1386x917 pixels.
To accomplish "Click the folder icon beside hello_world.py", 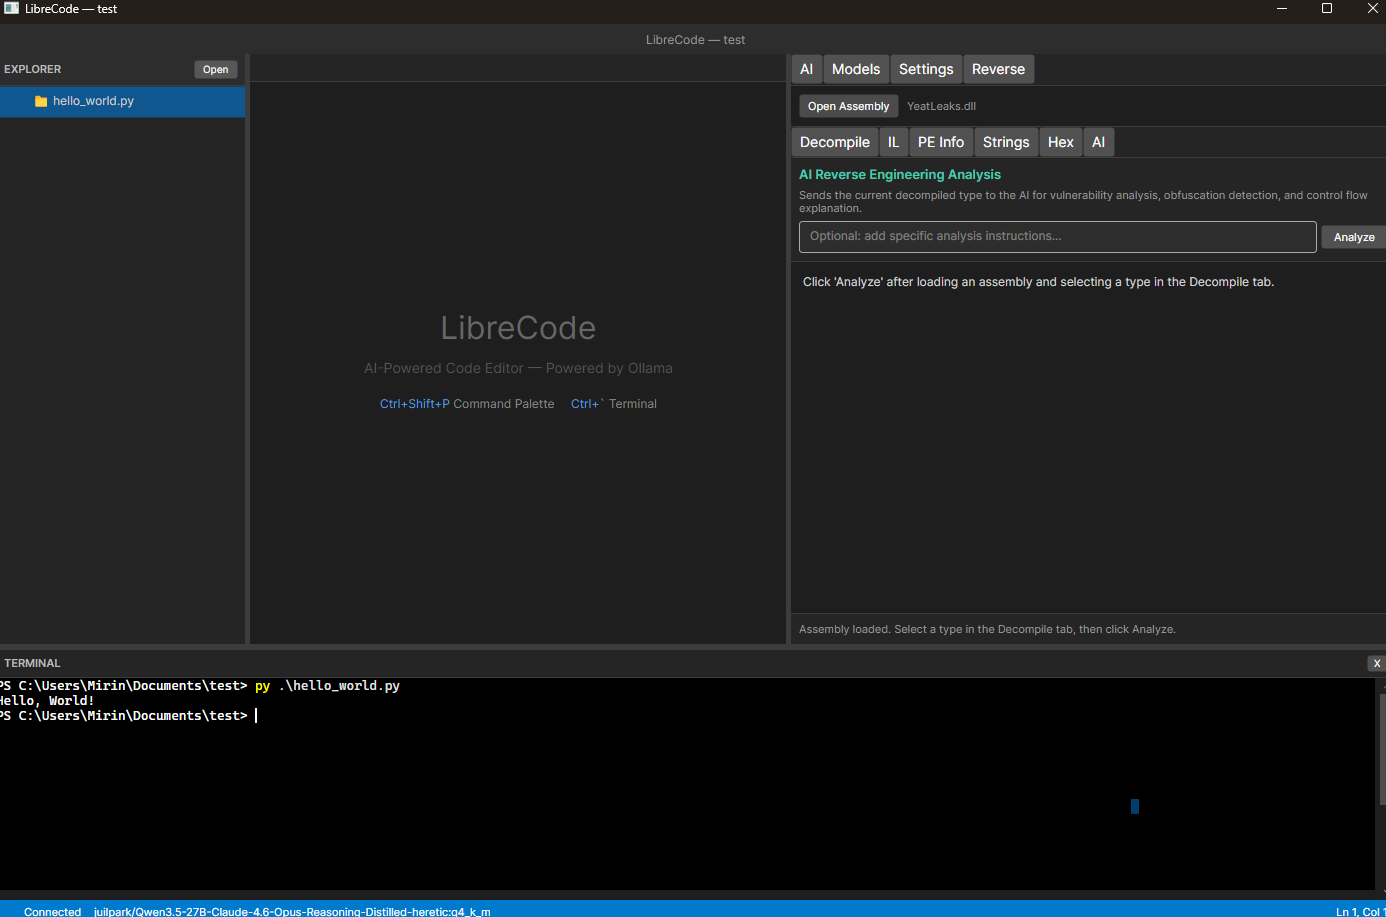I will point(41,101).
